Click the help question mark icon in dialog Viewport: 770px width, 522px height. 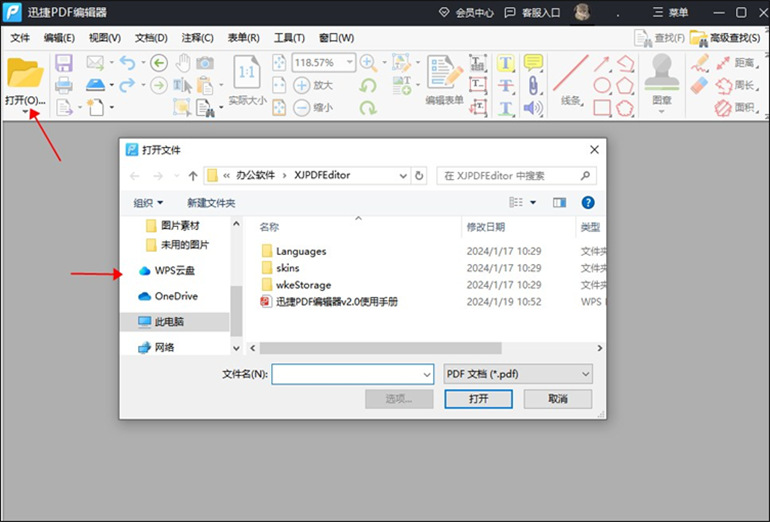[588, 202]
